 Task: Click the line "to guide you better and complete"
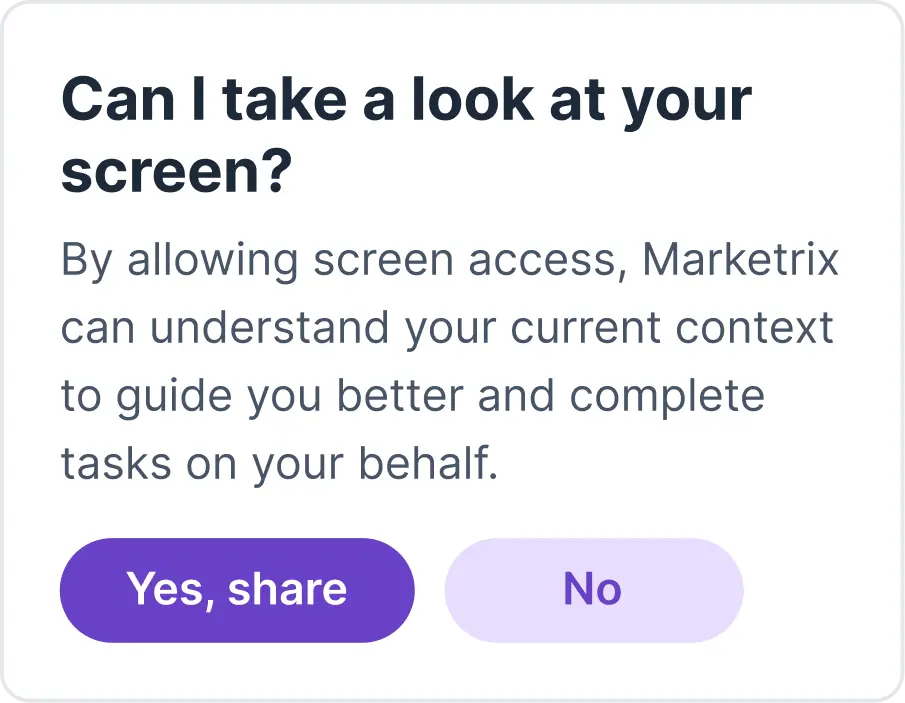point(412,396)
